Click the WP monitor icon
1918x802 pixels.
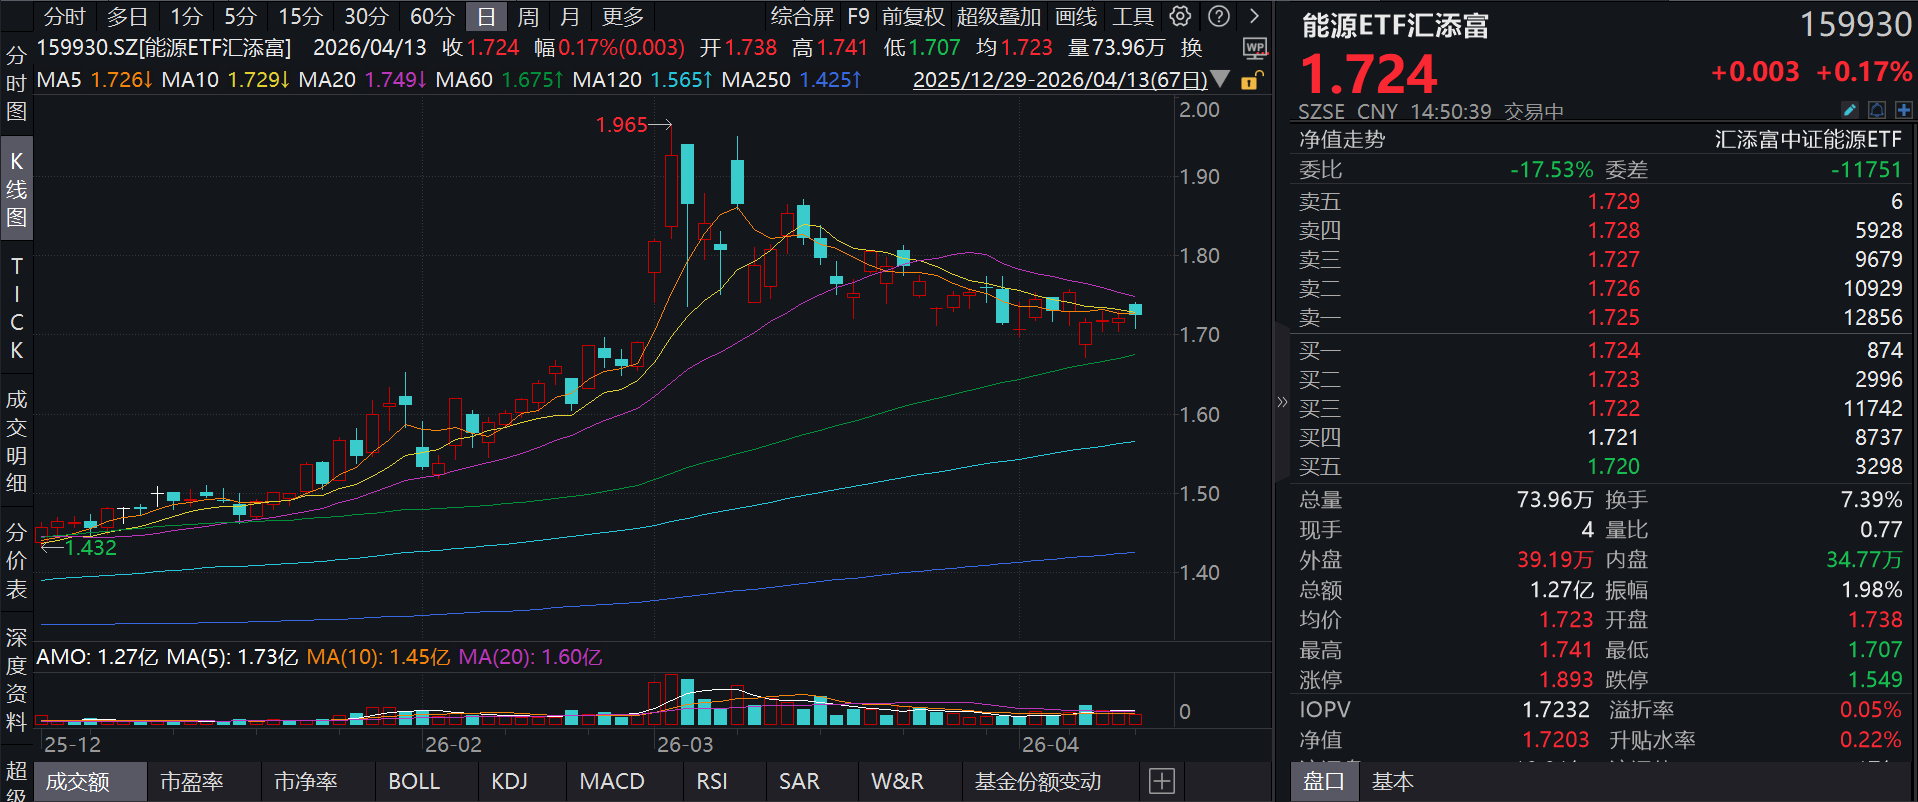(x=1254, y=48)
